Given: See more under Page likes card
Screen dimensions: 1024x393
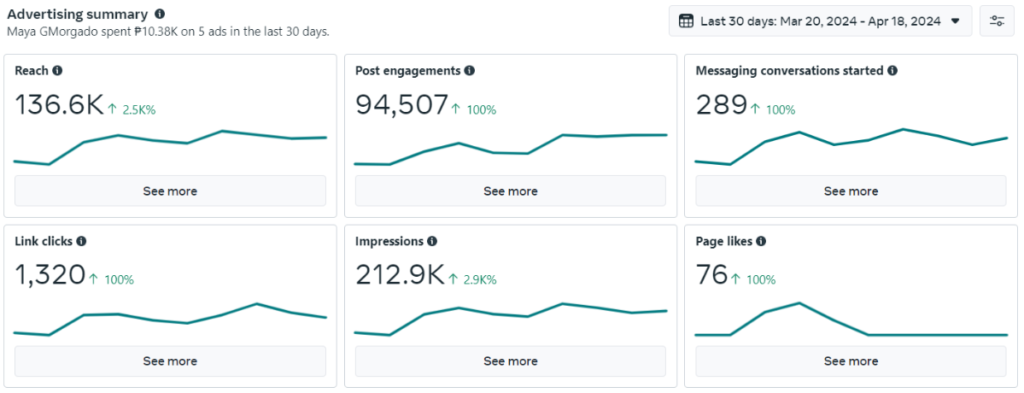Looking at the screenshot, I should [851, 361].
